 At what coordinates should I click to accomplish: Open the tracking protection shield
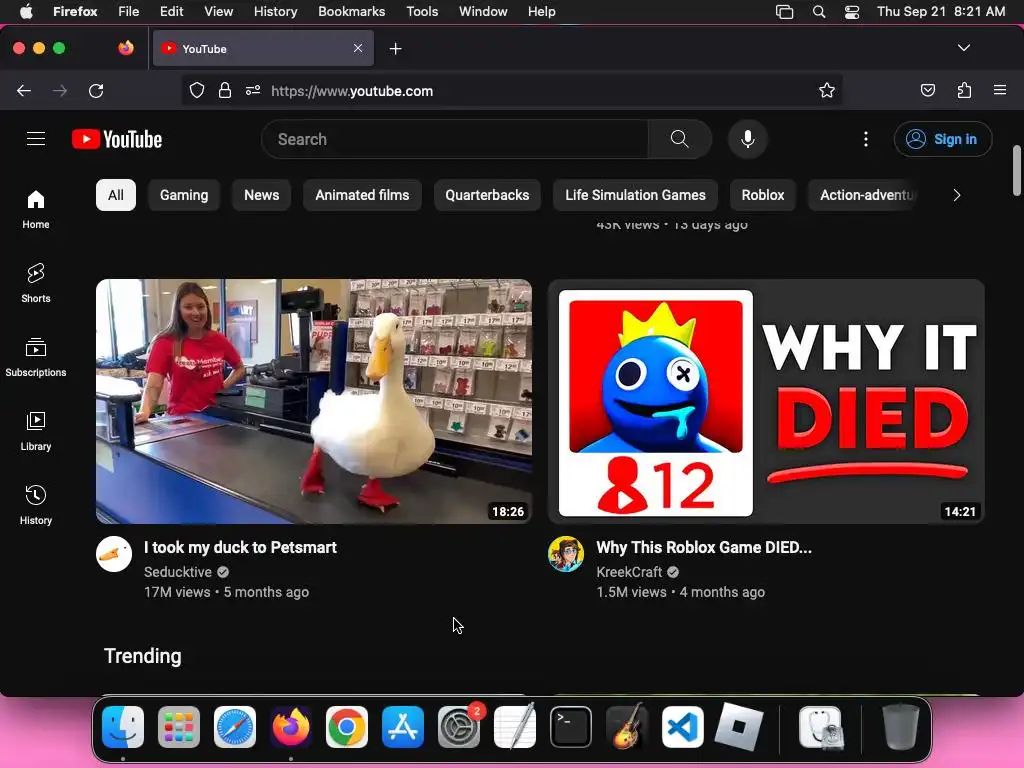click(197, 91)
